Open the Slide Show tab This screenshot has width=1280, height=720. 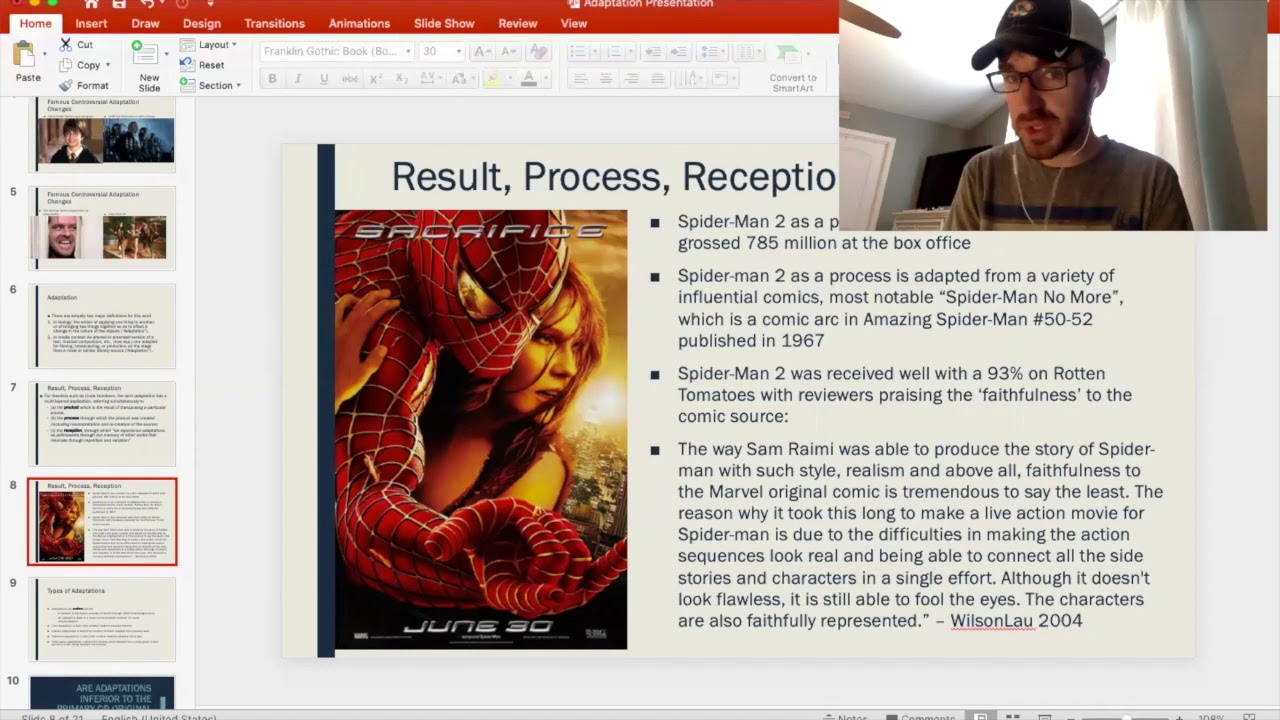click(x=444, y=23)
